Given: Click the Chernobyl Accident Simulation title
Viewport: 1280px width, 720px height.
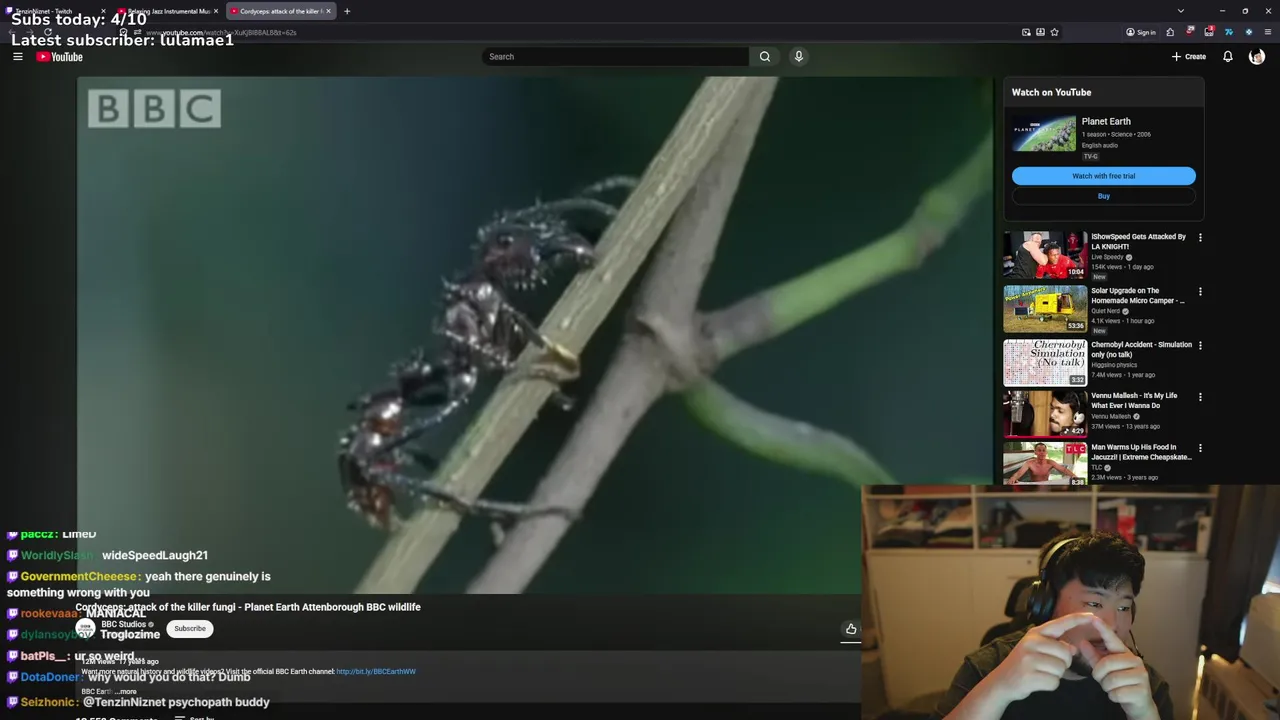Looking at the screenshot, I should (1141, 349).
